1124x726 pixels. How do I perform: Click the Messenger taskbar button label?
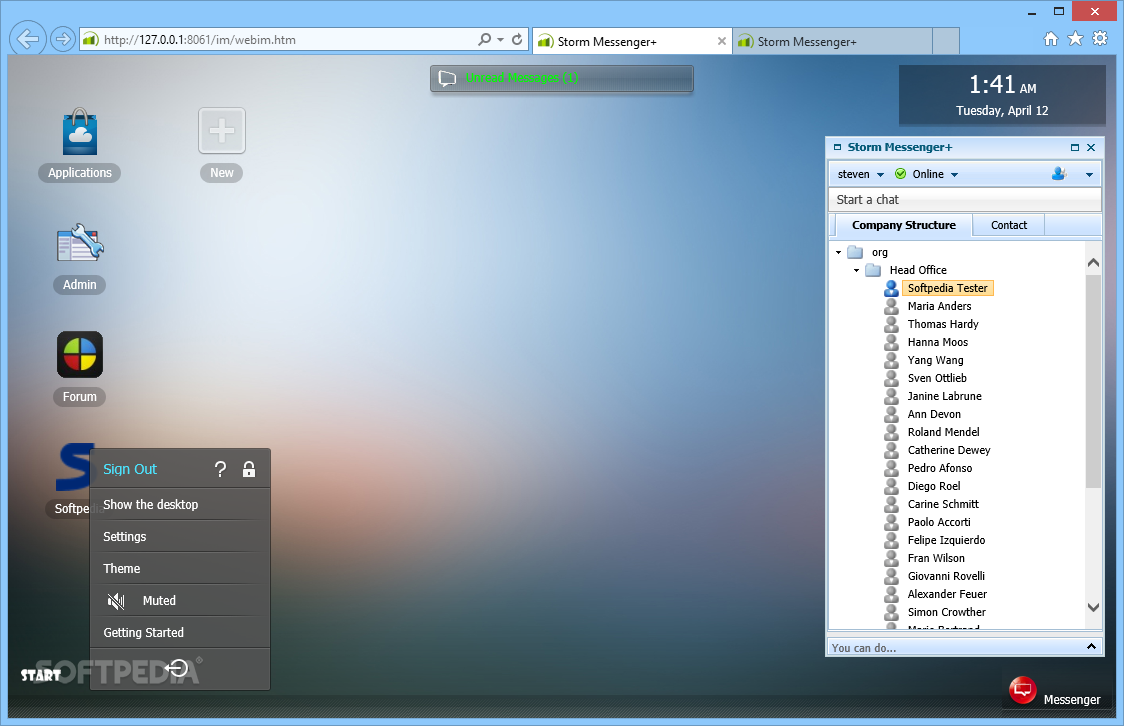1072,699
